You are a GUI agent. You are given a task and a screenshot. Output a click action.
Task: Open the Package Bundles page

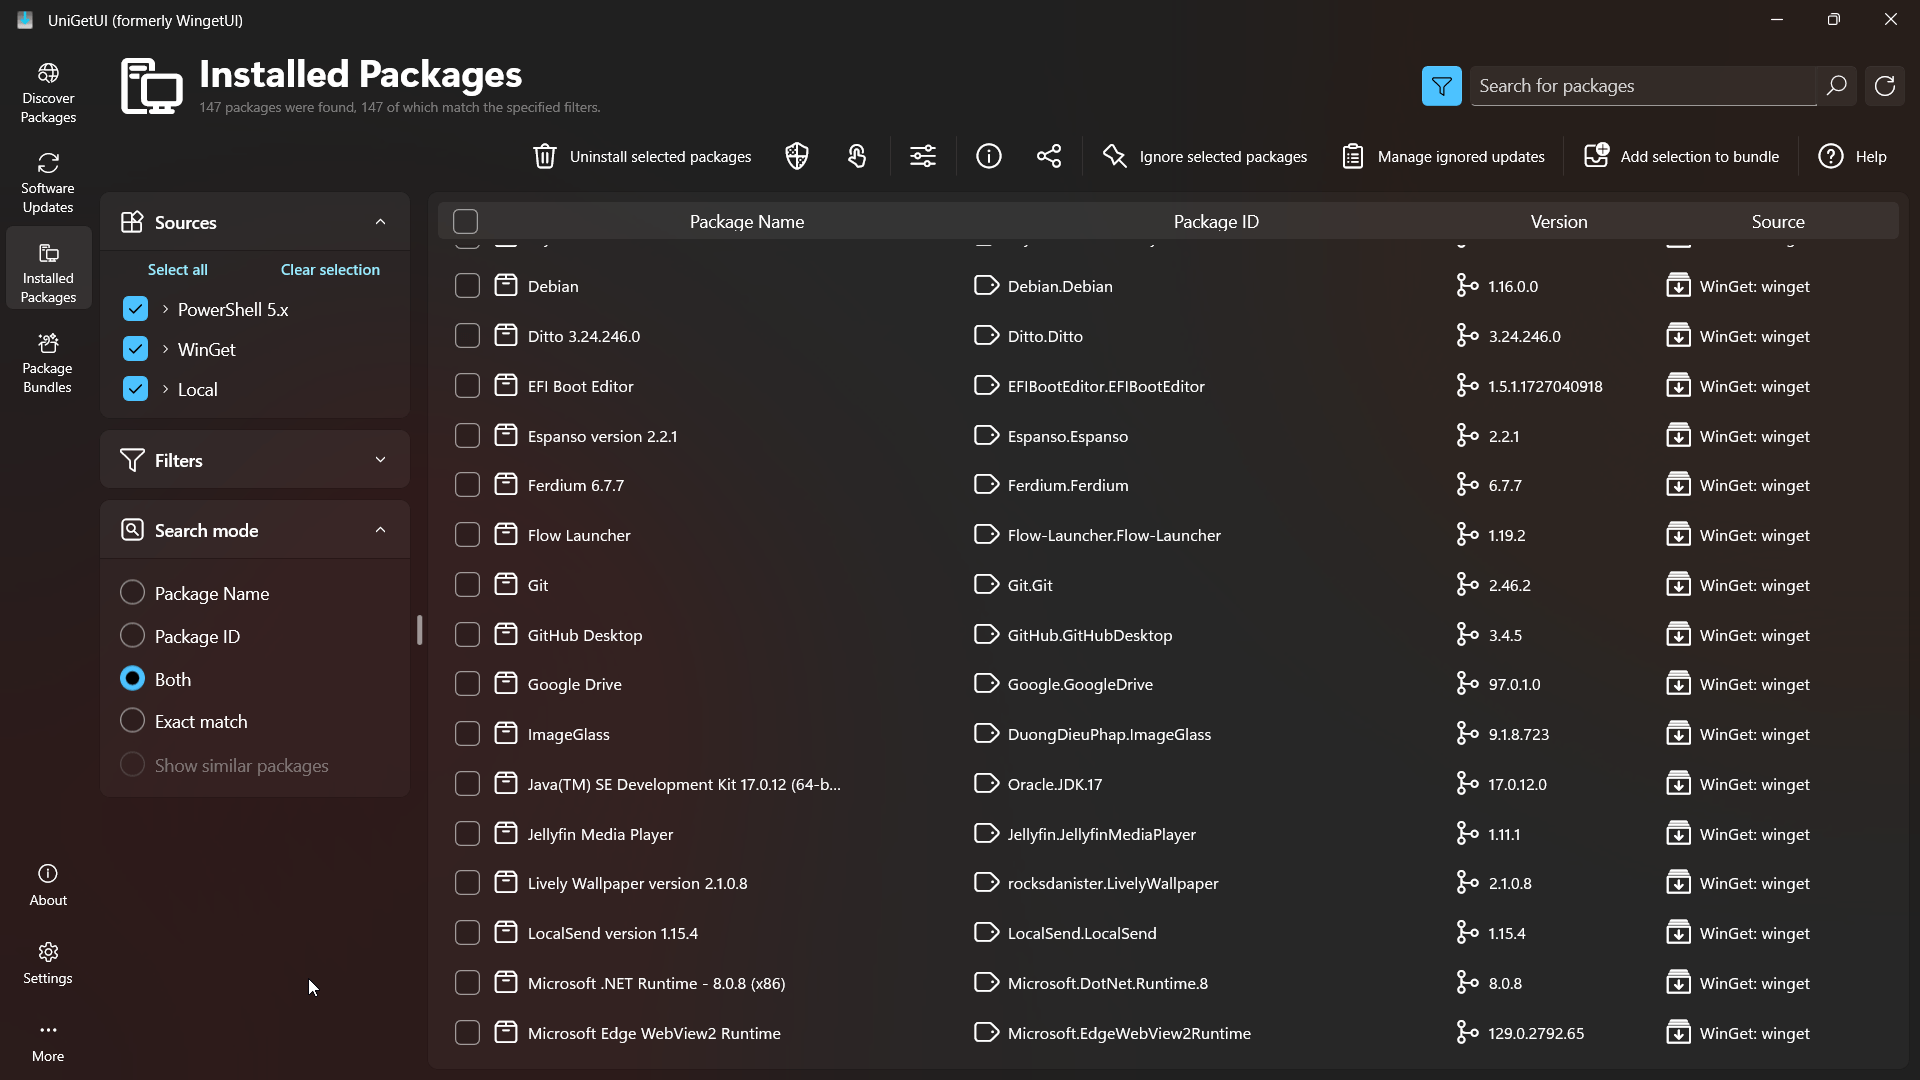[x=48, y=363]
